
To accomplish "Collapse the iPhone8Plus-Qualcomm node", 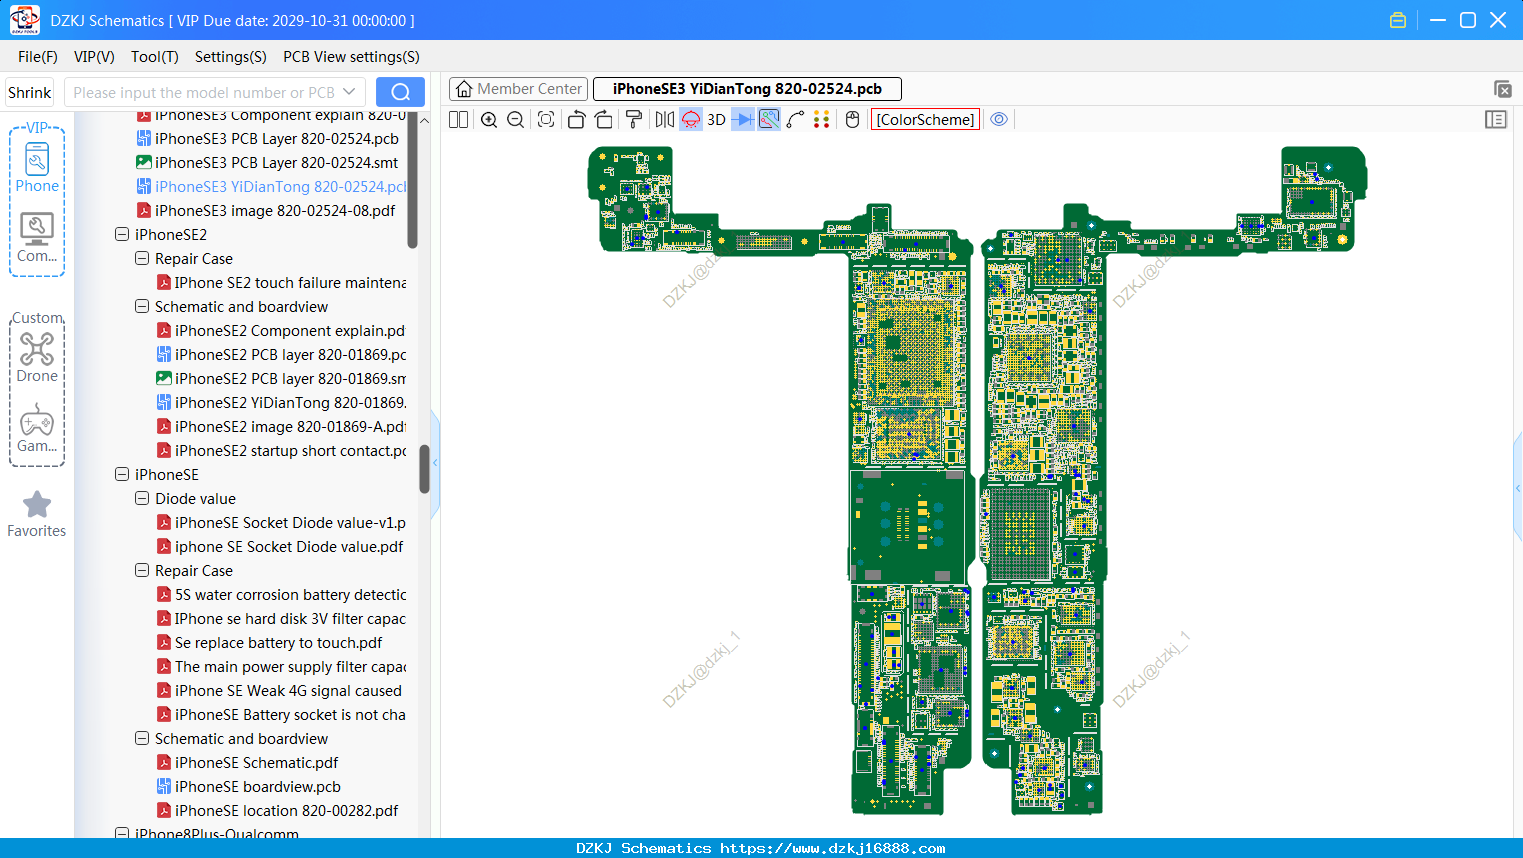I will click(x=122, y=833).
